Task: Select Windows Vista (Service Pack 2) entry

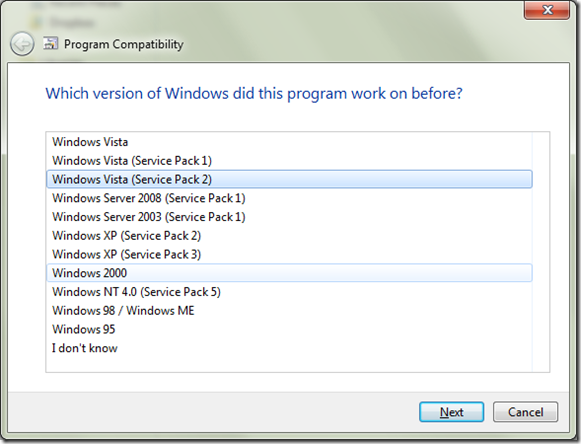Action: click(x=289, y=179)
